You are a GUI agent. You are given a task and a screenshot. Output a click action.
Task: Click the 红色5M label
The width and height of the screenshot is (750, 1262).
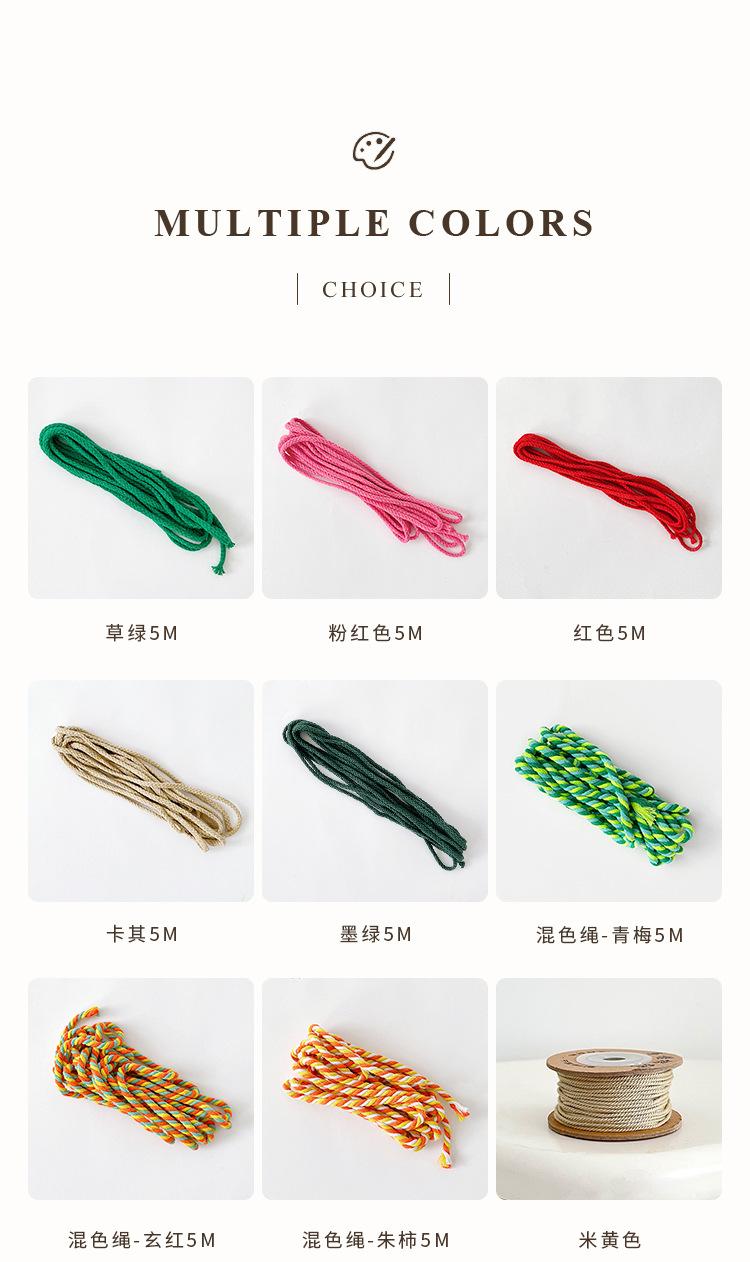(609, 633)
